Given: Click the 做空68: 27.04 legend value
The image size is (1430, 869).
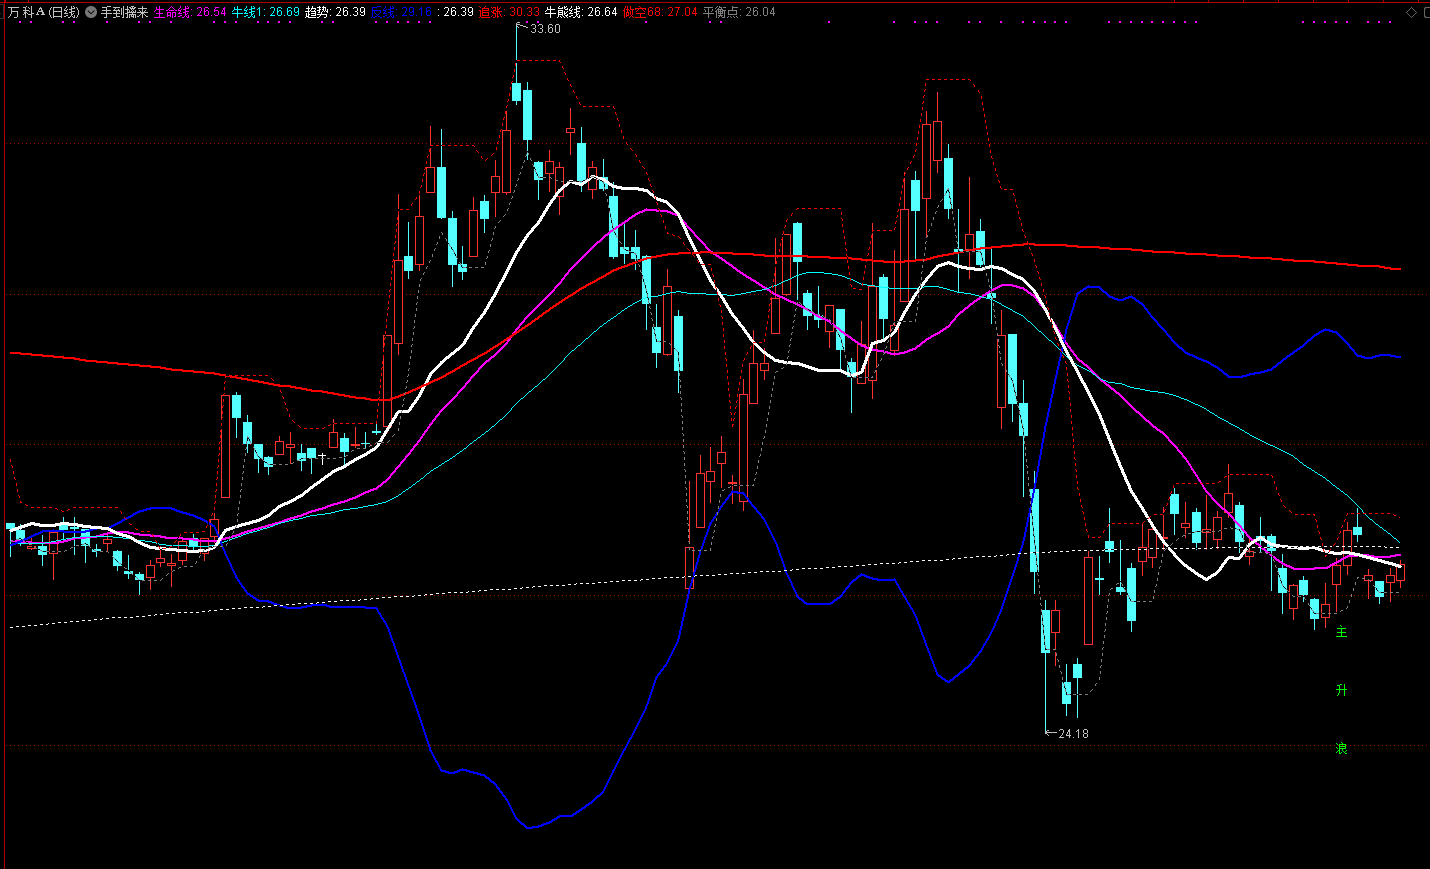Looking at the screenshot, I should [660, 12].
